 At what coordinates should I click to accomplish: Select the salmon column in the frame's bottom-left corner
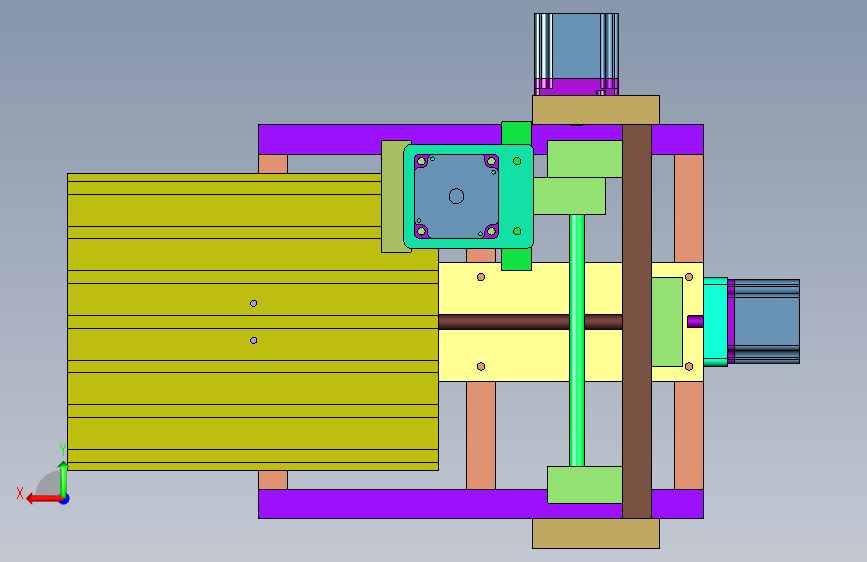click(273, 480)
